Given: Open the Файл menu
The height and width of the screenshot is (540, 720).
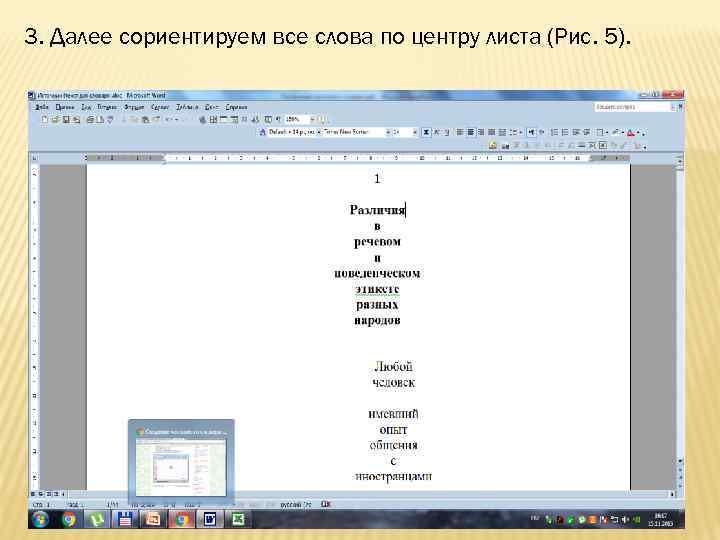Looking at the screenshot, I should (42, 107).
